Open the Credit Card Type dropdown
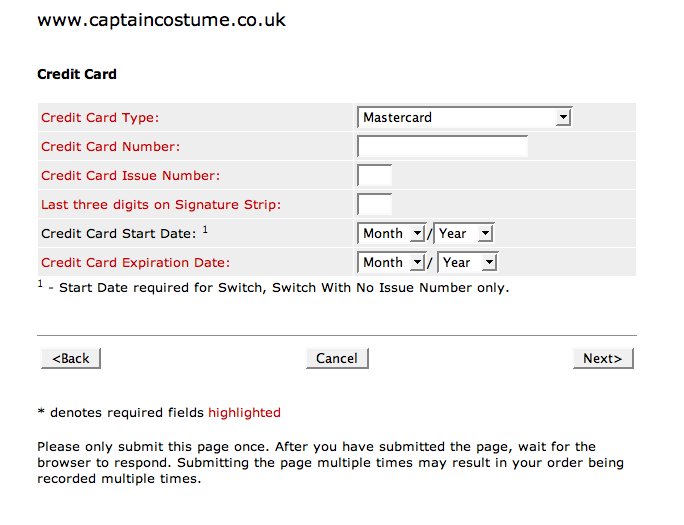 464,118
